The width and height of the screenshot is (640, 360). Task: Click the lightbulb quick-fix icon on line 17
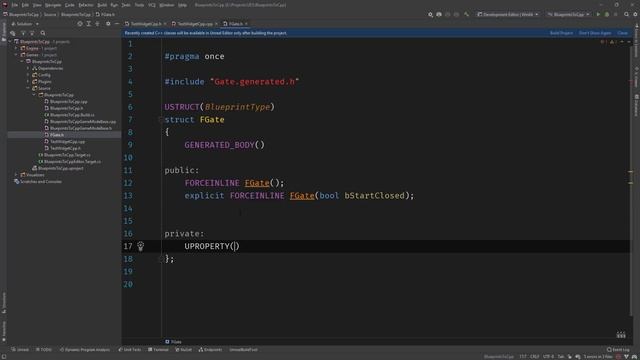[140, 246]
